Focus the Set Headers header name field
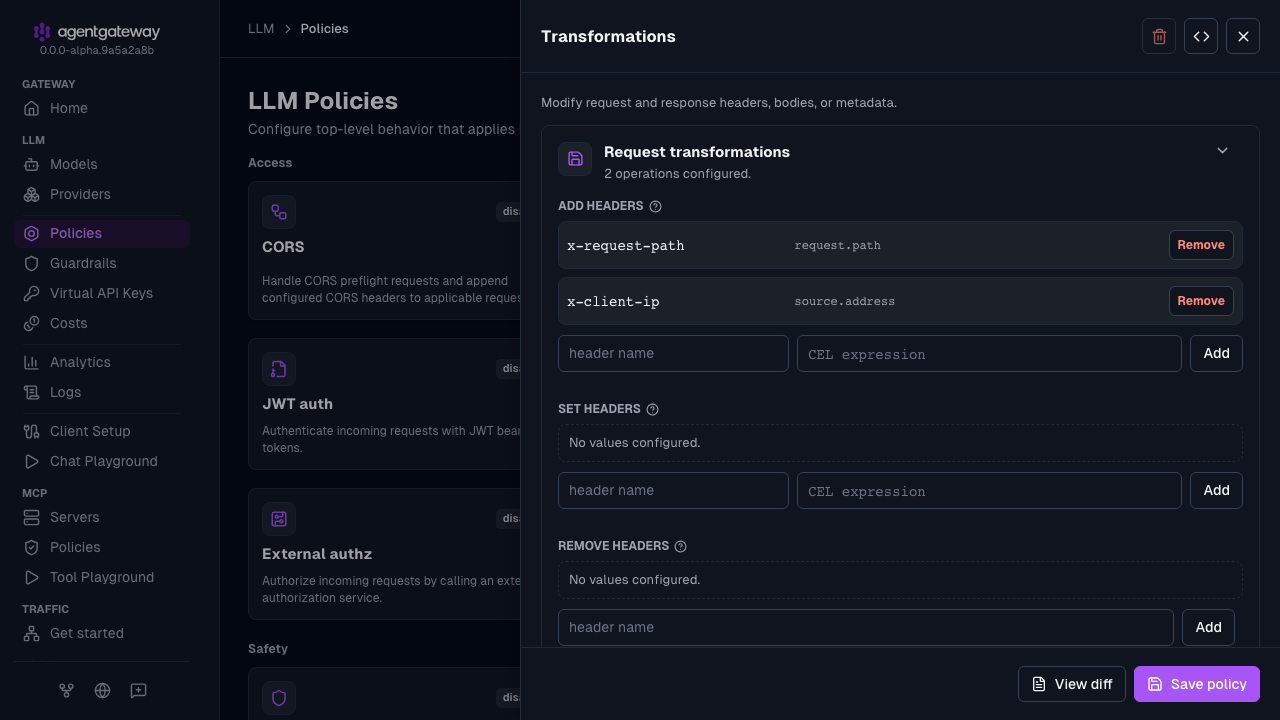 pyautogui.click(x=673, y=490)
